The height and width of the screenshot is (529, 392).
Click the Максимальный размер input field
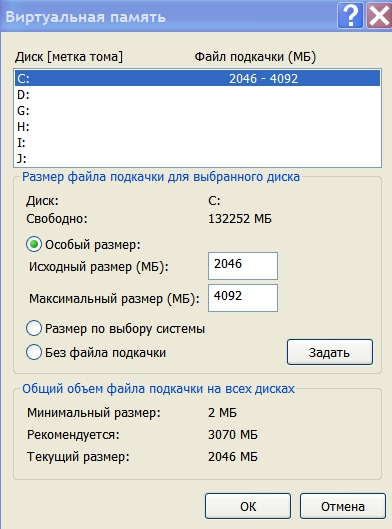[x=243, y=298]
